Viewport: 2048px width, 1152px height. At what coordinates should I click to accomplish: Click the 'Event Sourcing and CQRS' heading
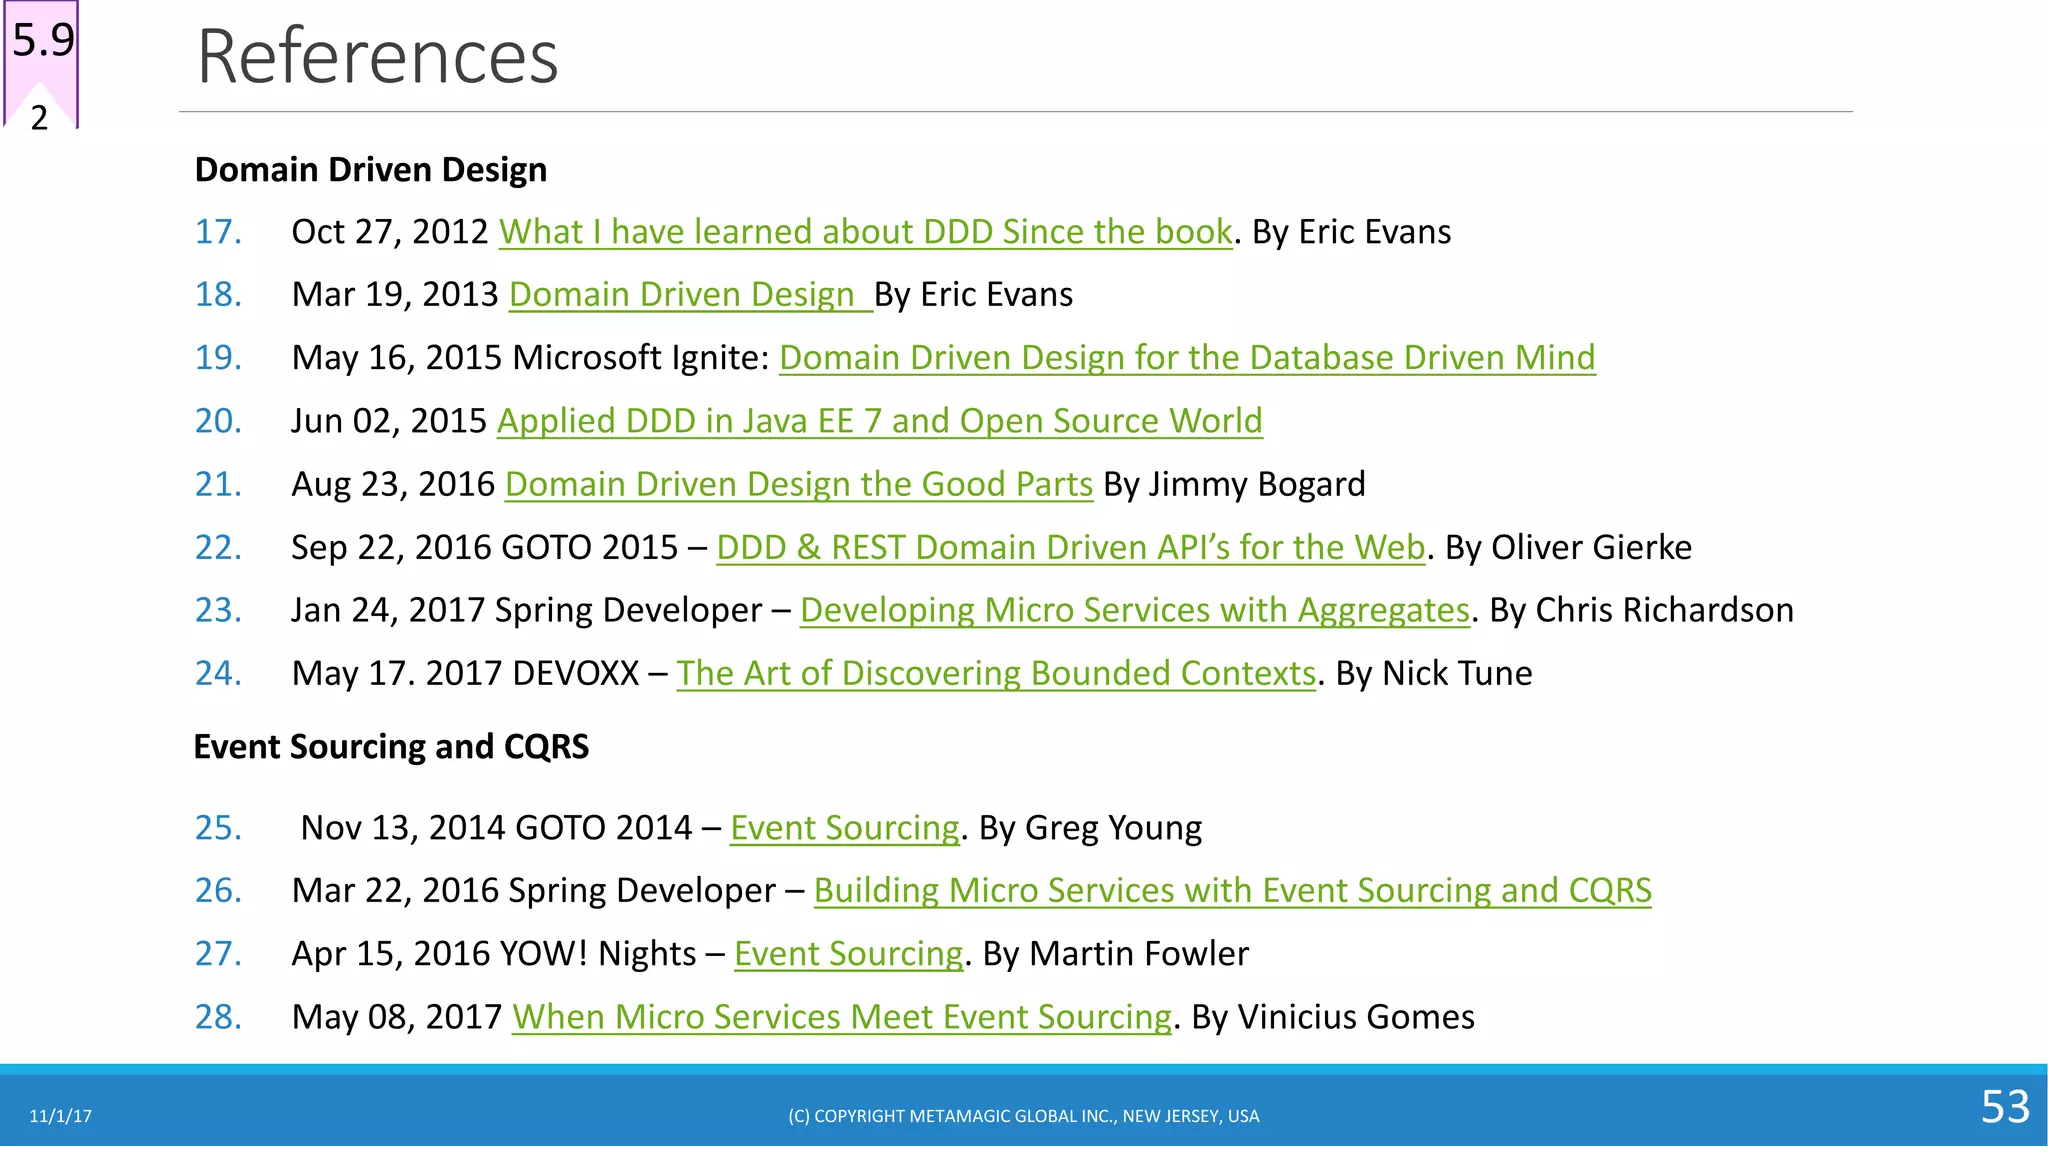click(x=391, y=747)
